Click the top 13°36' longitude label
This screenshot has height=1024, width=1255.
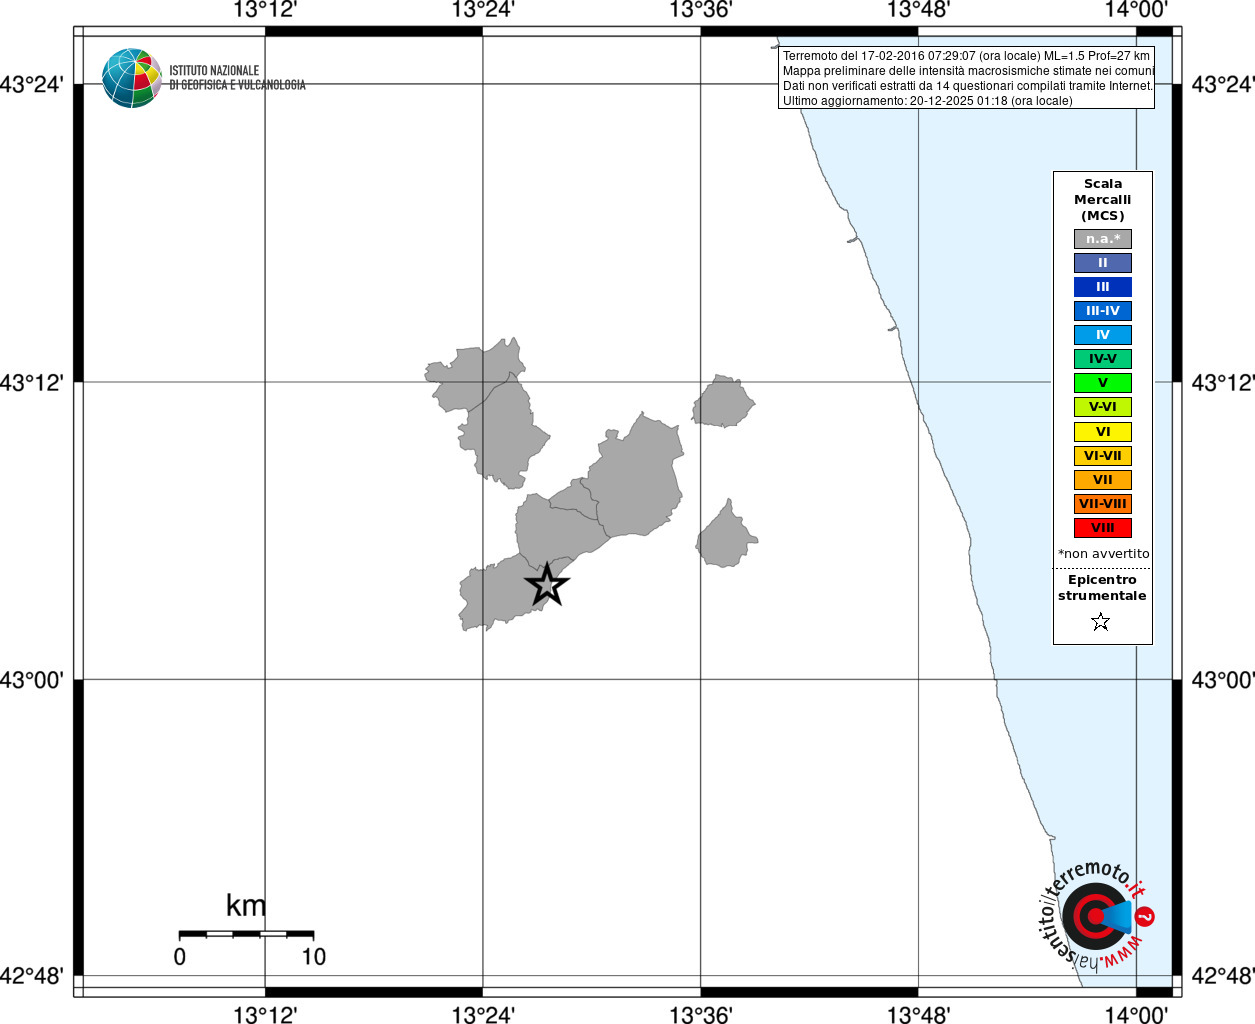[x=701, y=10]
